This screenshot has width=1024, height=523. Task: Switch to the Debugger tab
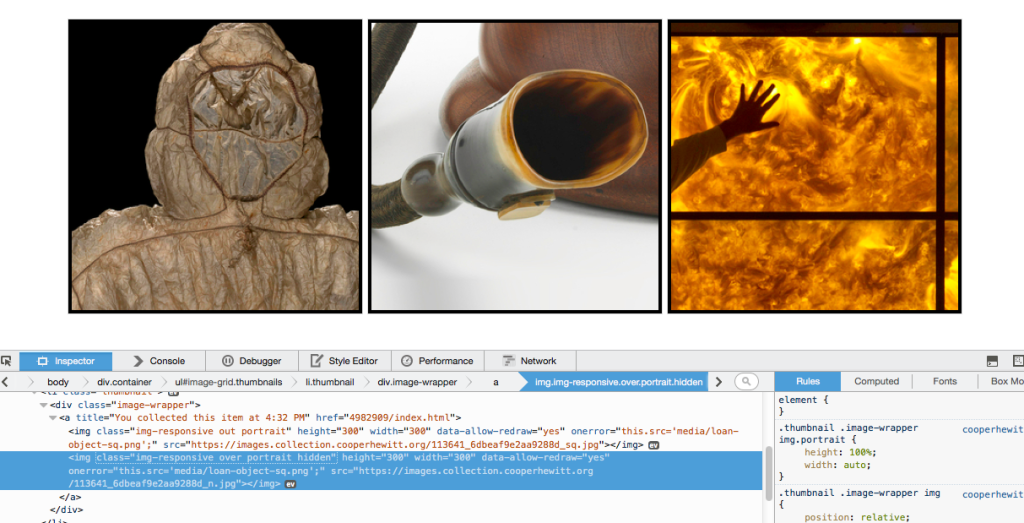click(x=252, y=361)
